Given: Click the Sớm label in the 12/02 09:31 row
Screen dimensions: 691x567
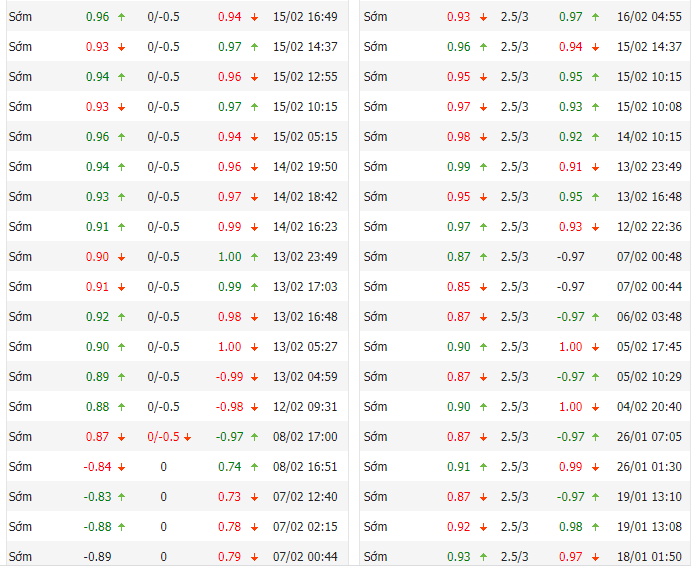Looking at the screenshot, I should point(20,407).
